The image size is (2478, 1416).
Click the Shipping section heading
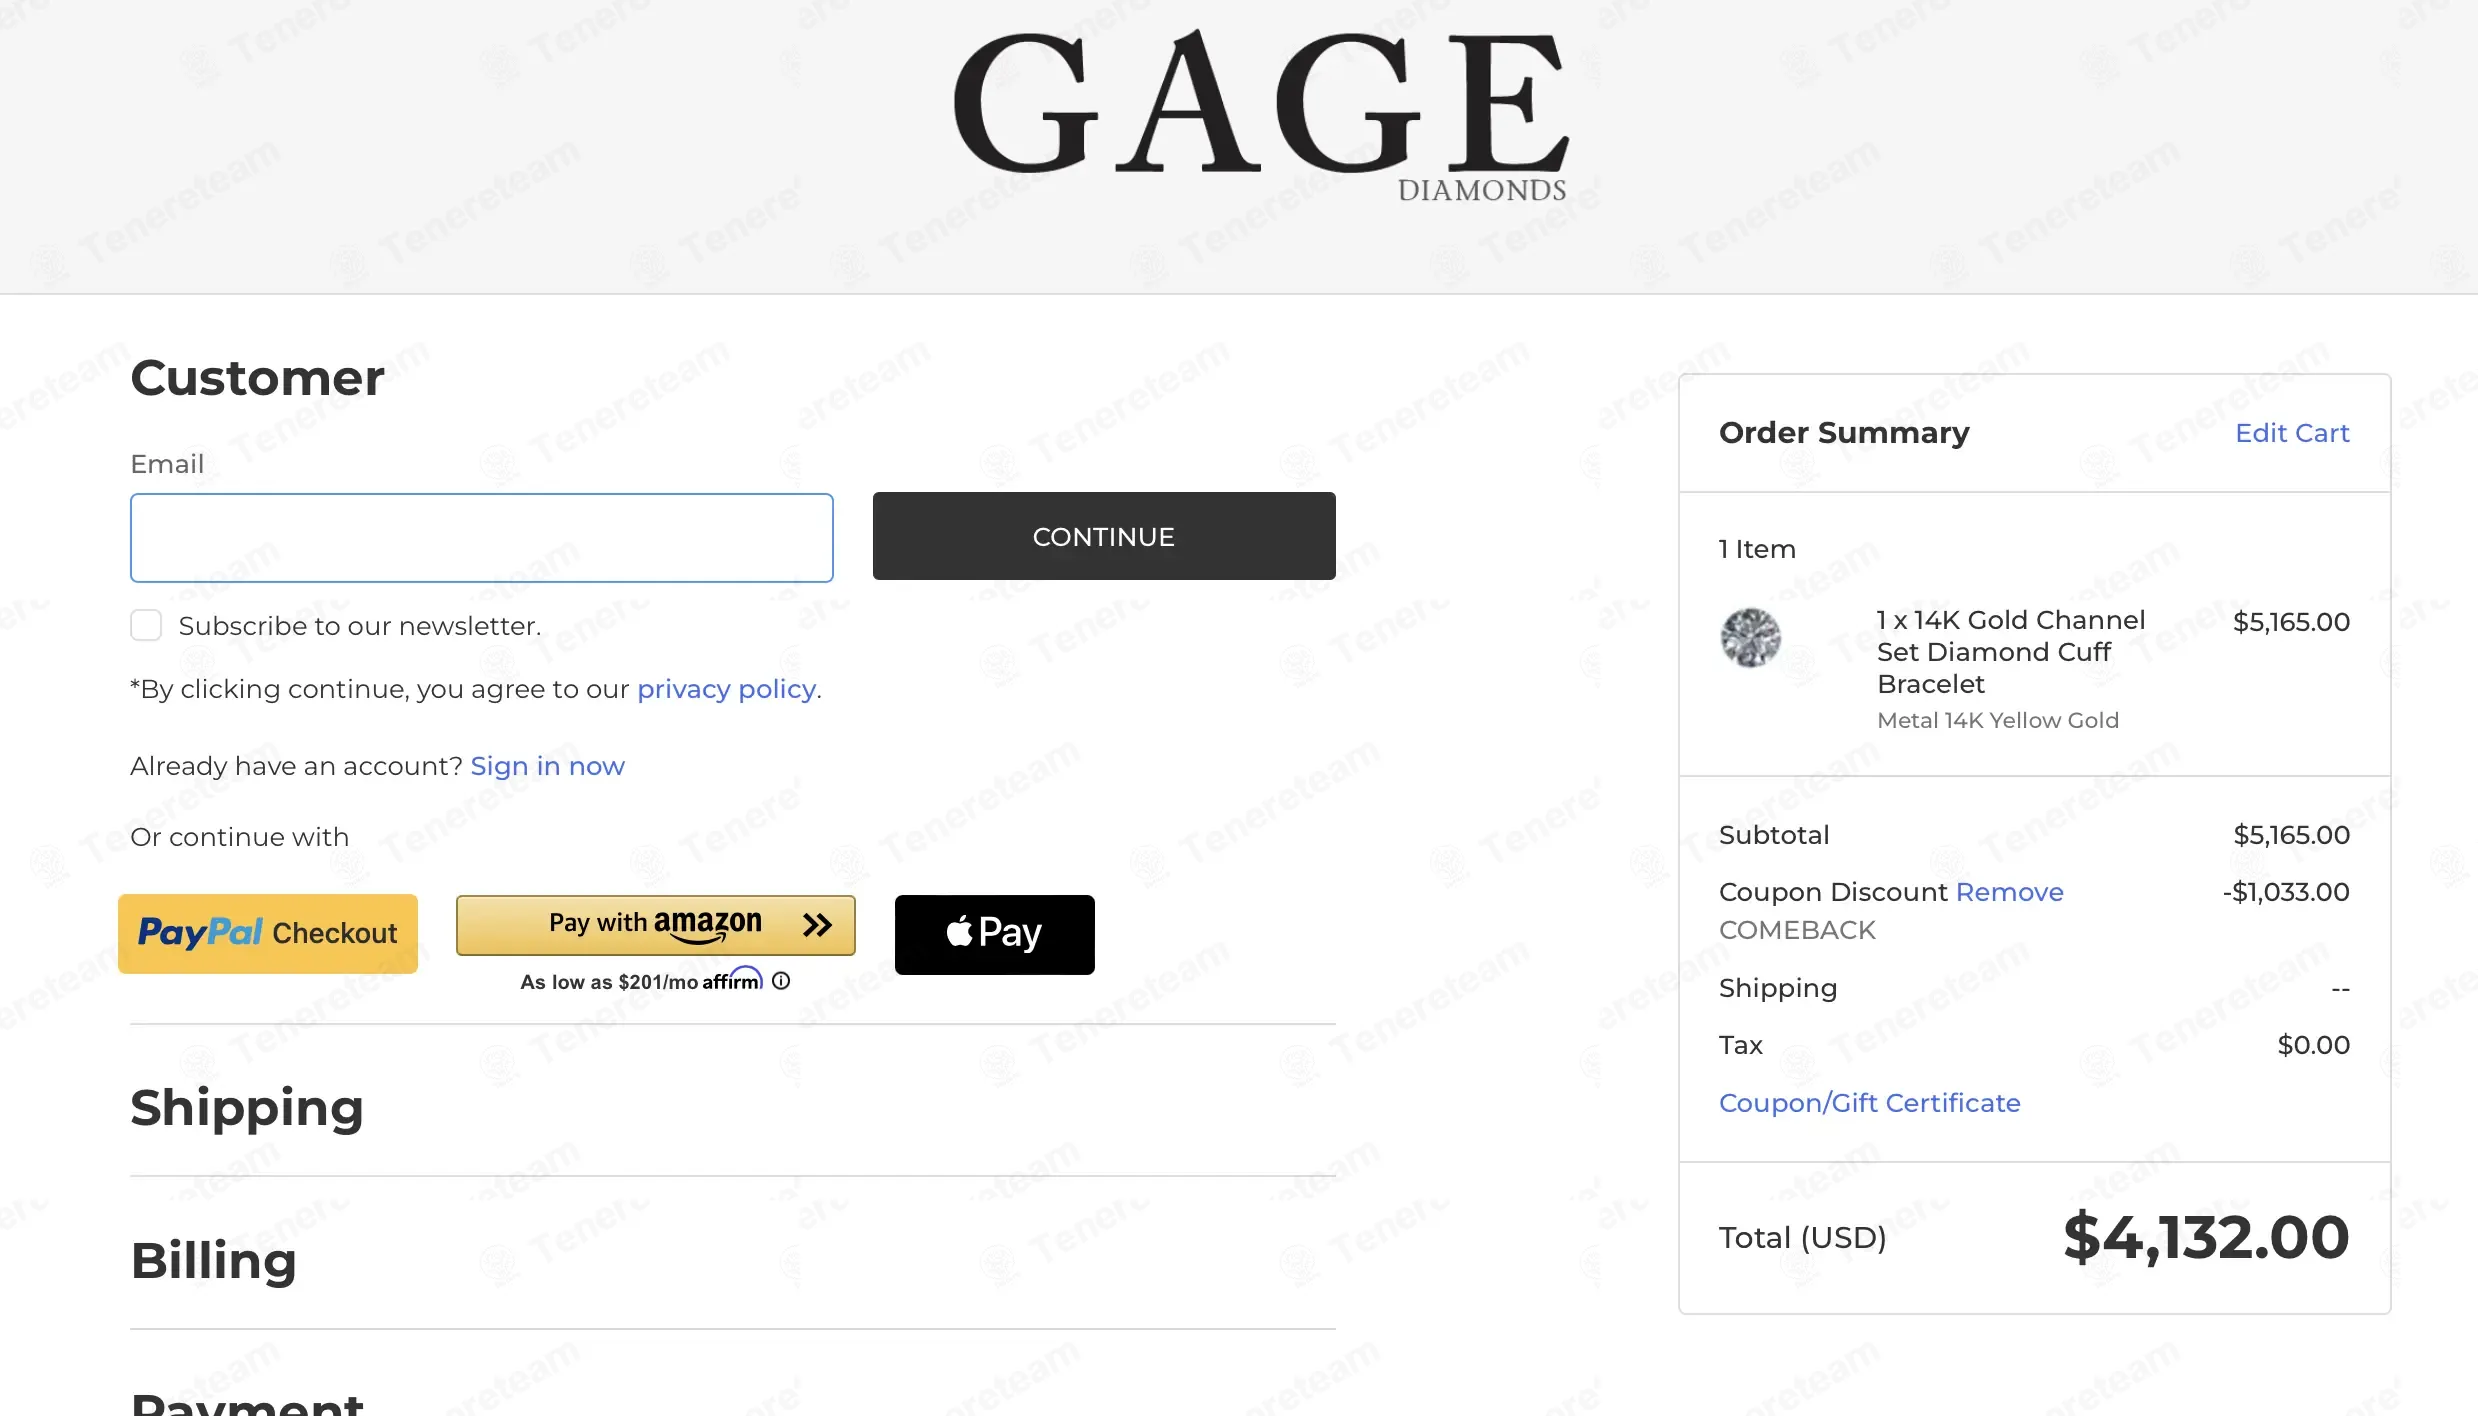click(x=247, y=1108)
